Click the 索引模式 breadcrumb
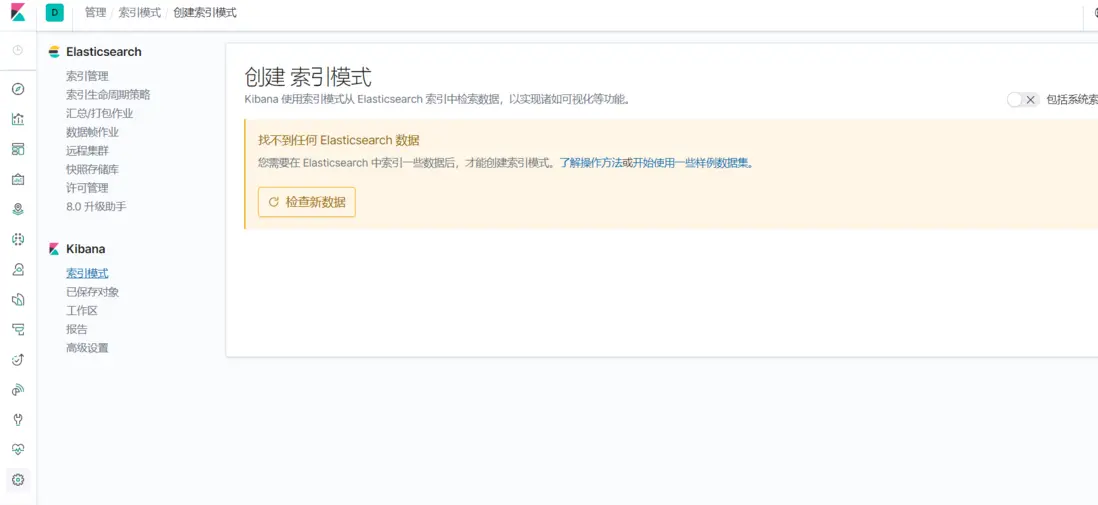The image size is (1098, 505). click(139, 13)
